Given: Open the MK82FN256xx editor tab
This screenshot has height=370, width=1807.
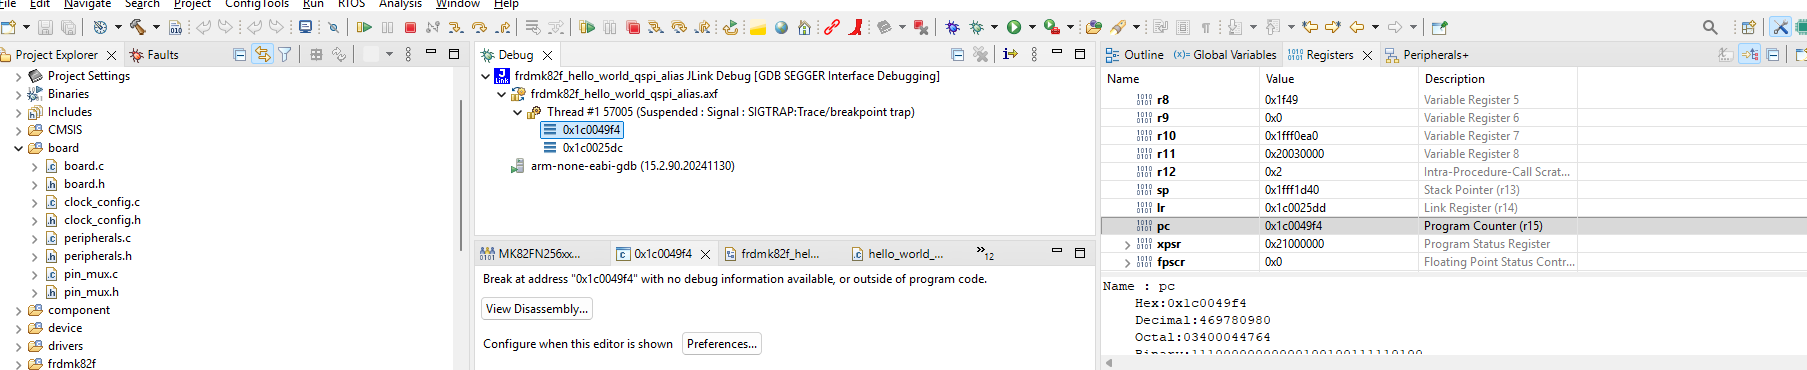Looking at the screenshot, I should (x=530, y=254).
